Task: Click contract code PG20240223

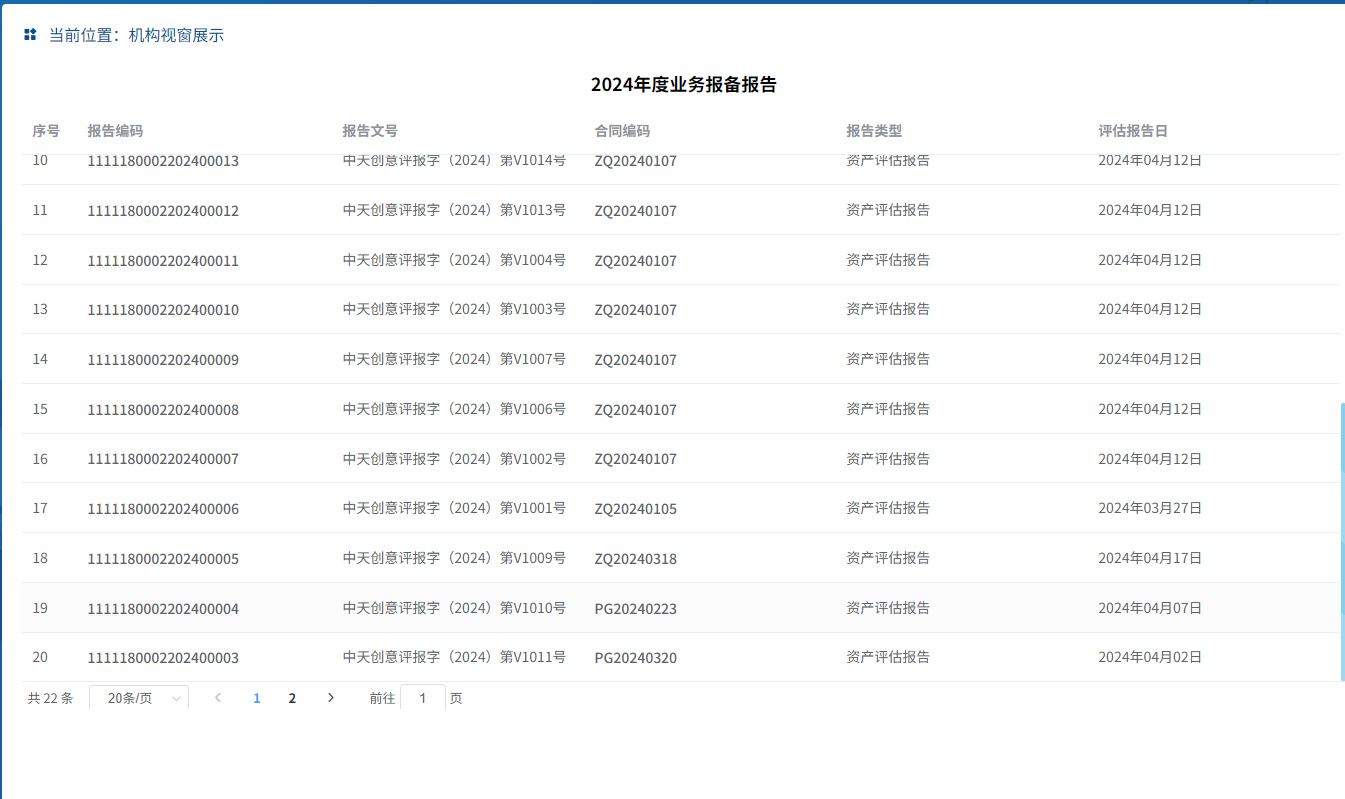Action: coord(635,609)
